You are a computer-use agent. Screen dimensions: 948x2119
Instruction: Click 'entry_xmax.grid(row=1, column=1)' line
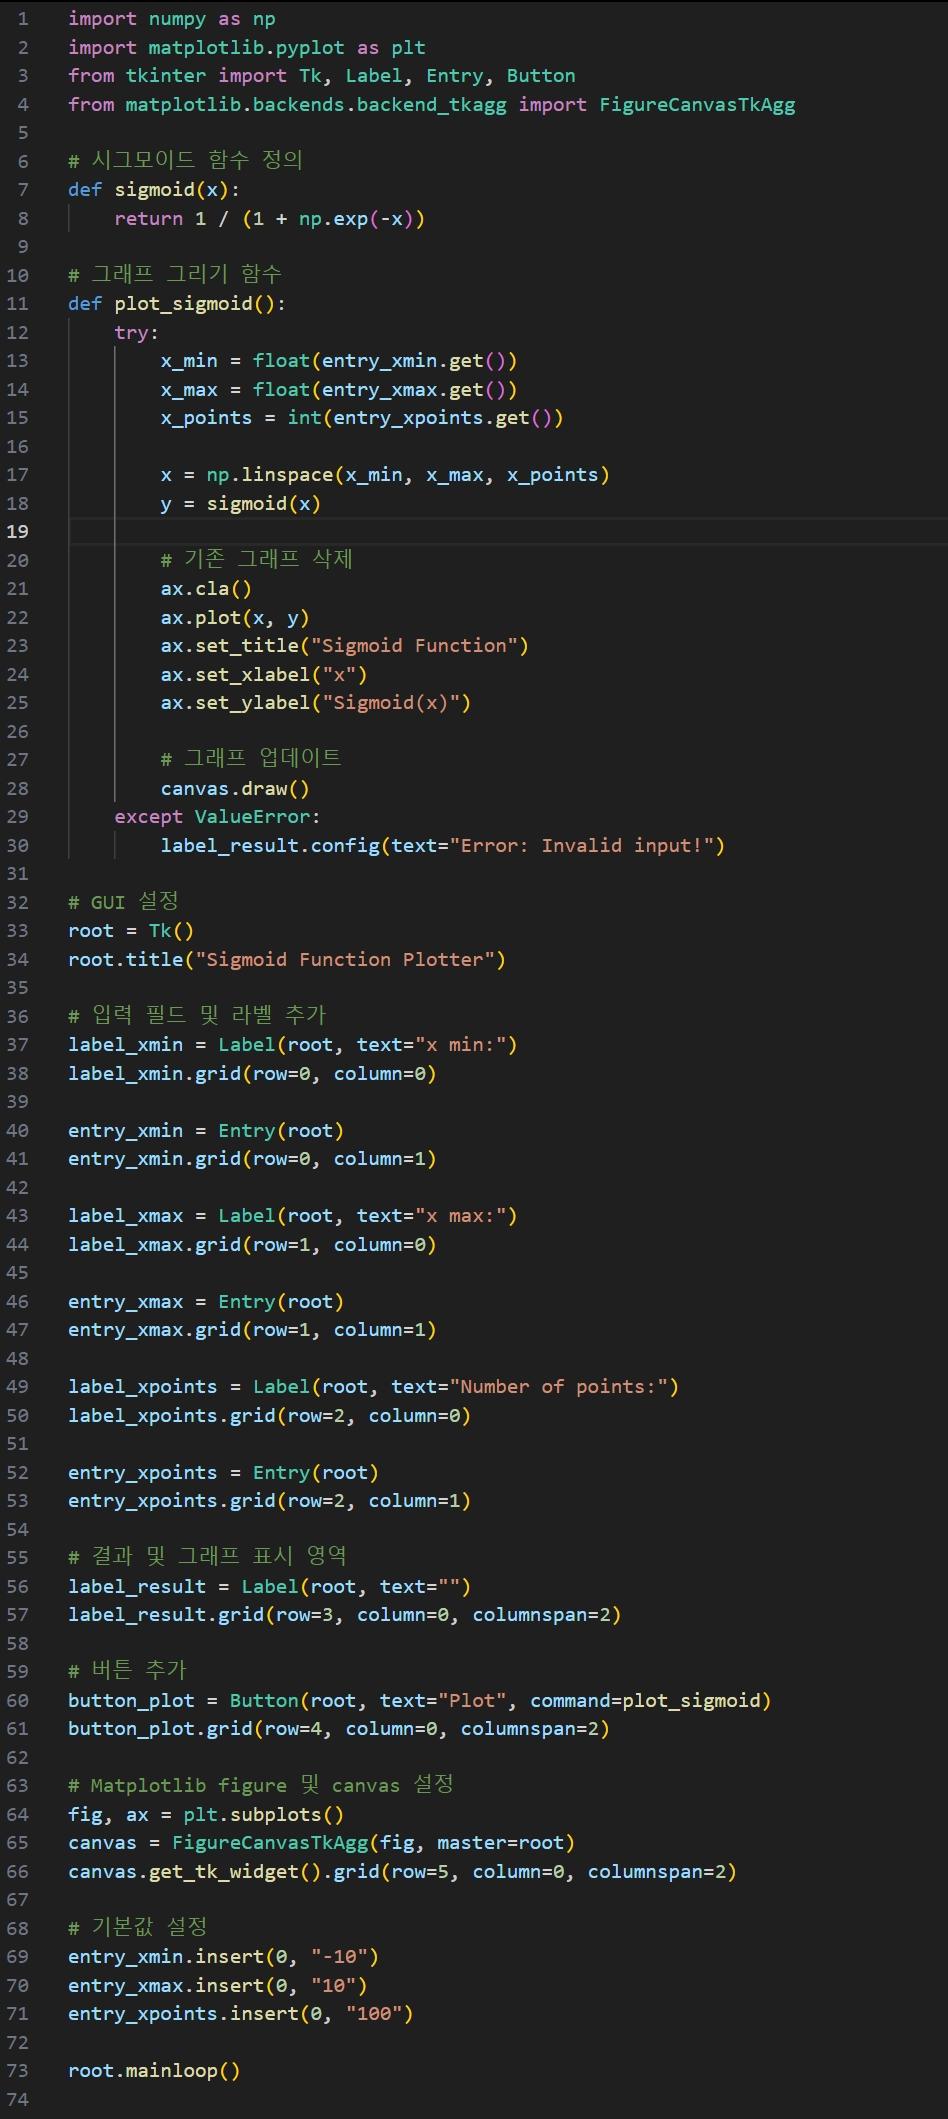pos(252,1329)
